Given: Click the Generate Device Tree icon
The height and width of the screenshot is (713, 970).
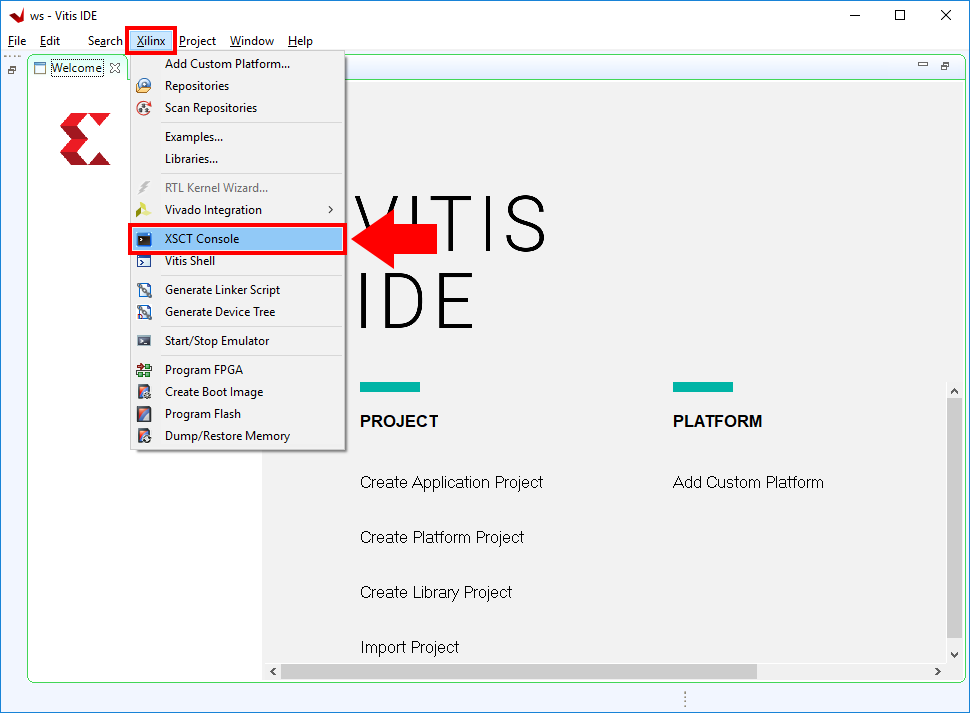Looking at the screenshot, I should (144, 312).
